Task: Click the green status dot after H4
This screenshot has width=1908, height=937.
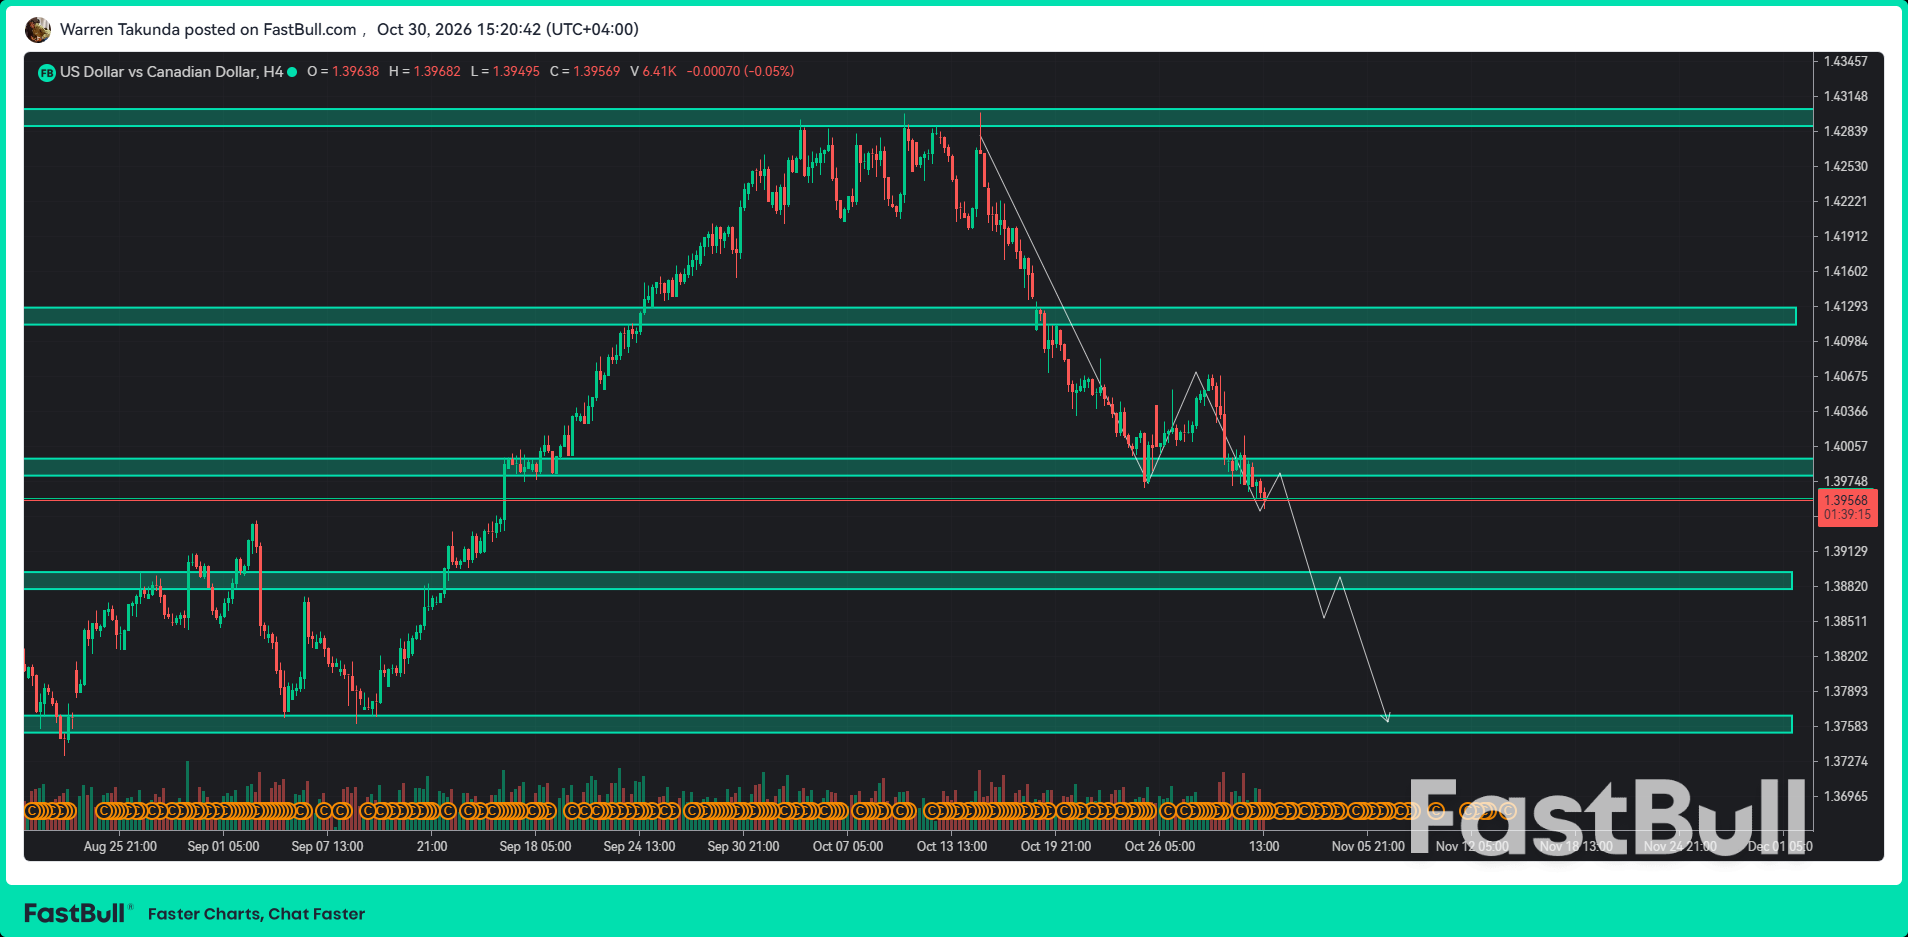Action: 292,72
